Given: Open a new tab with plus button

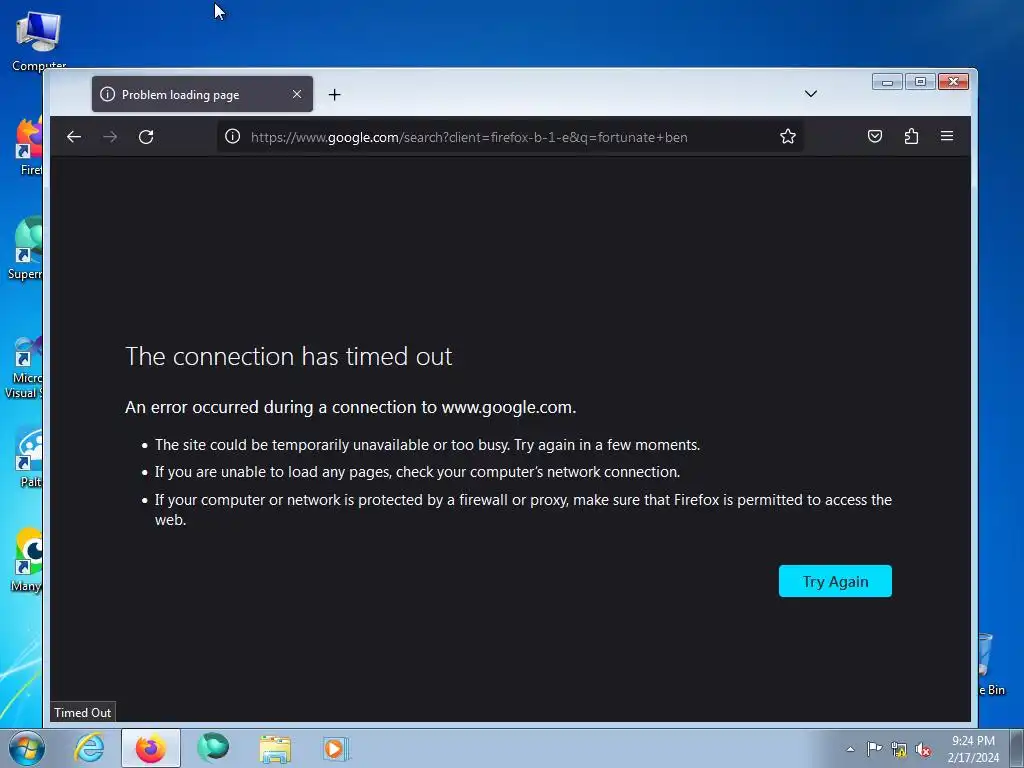Looking at the screenshot, I should tap(334, 95).
